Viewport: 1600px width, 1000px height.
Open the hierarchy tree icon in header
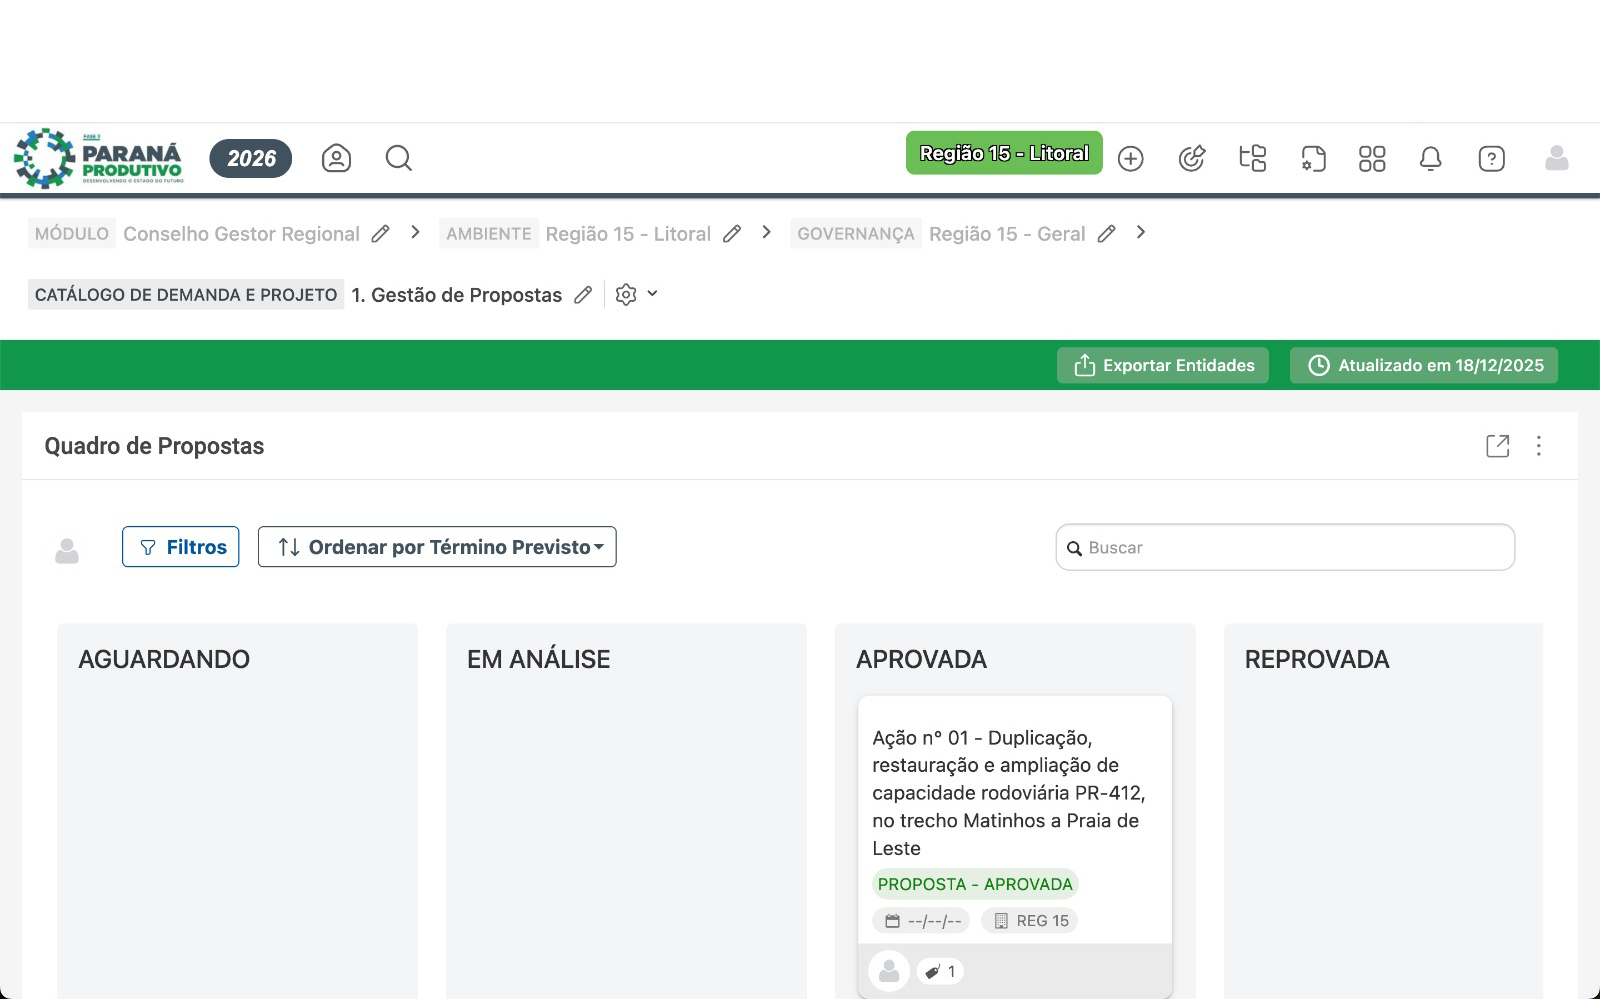coord(1252,159)
